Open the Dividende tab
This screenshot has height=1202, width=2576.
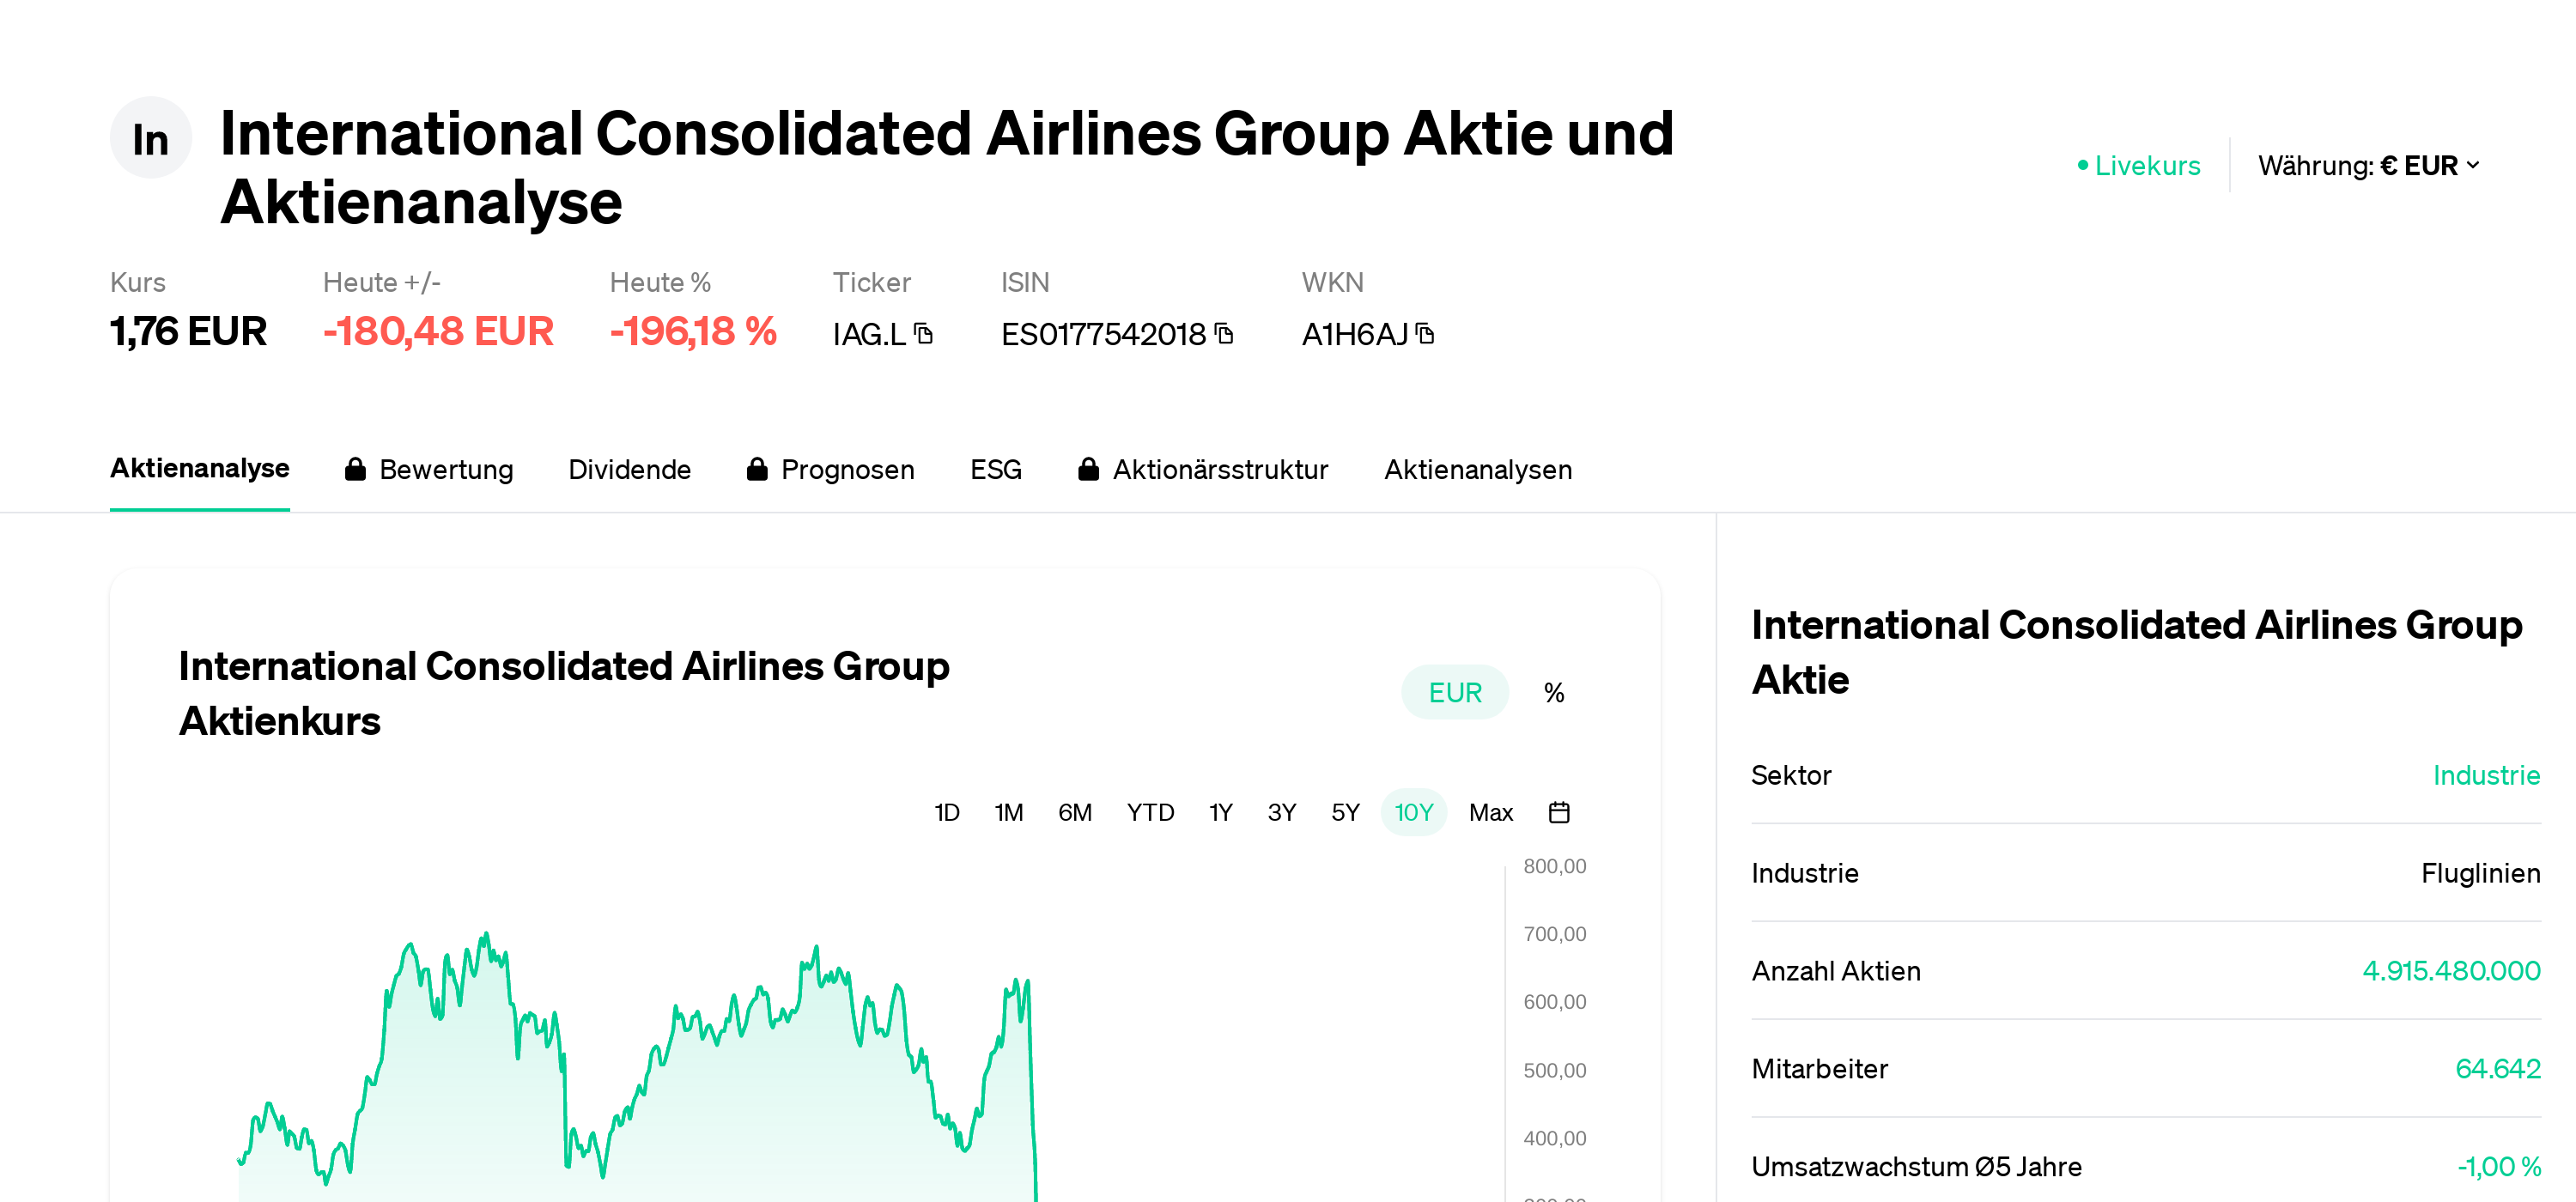point(629,469)
